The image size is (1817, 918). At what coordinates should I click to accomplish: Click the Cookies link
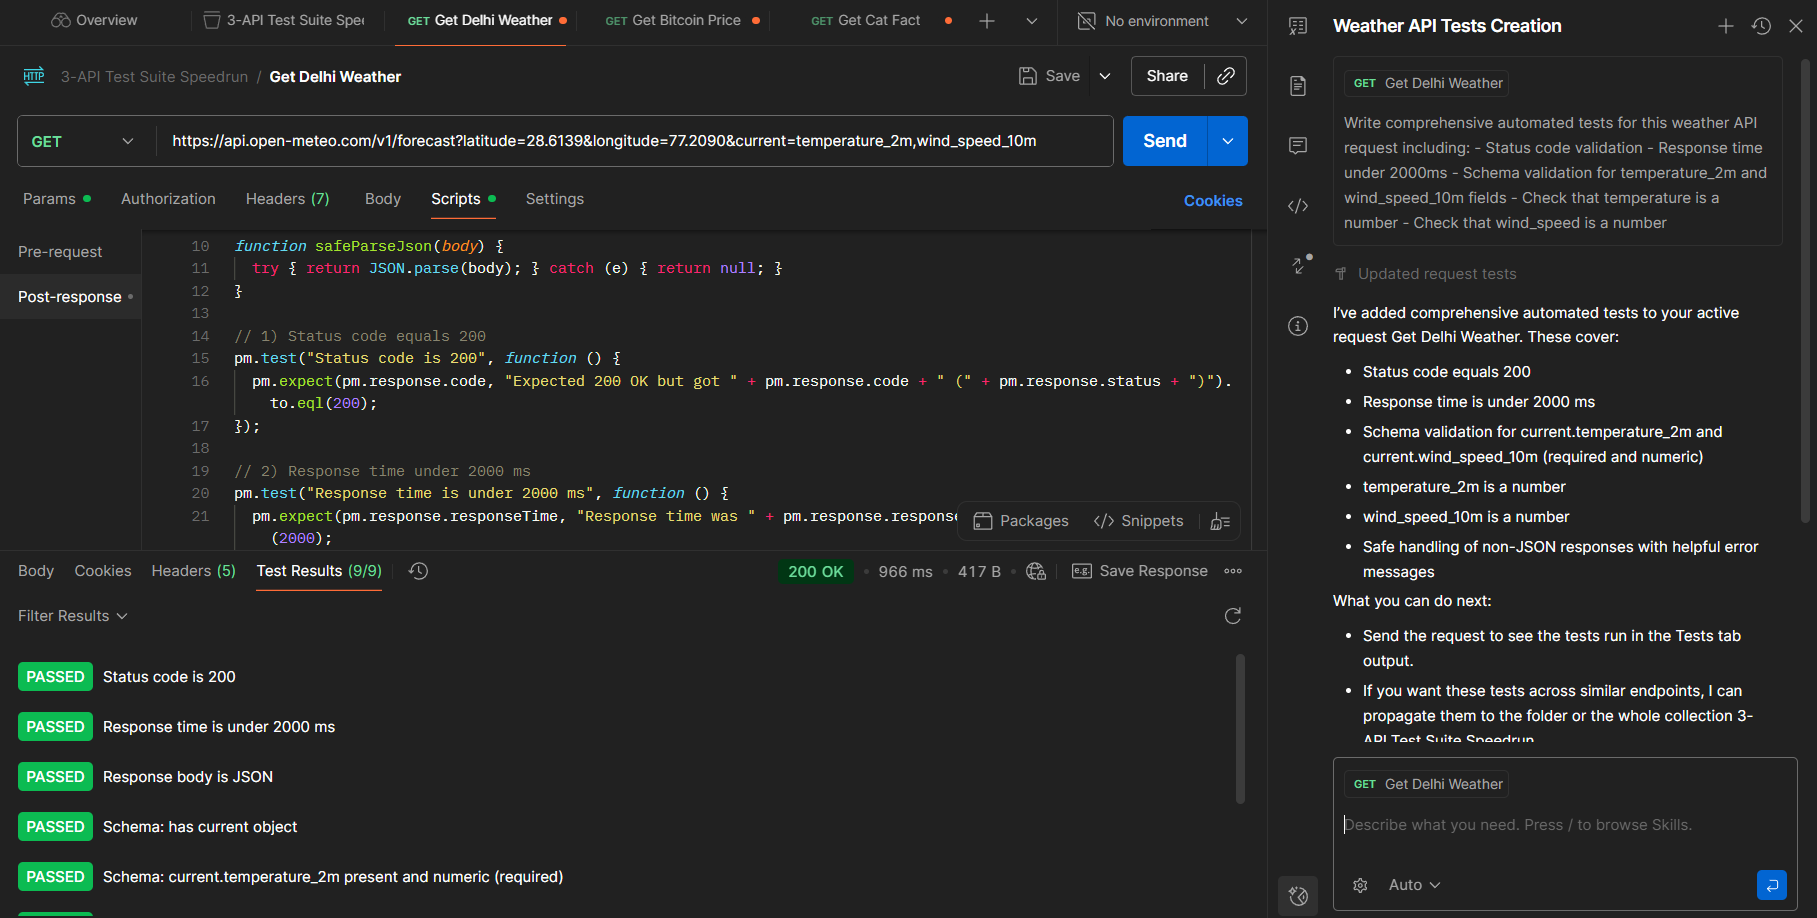1213,201
